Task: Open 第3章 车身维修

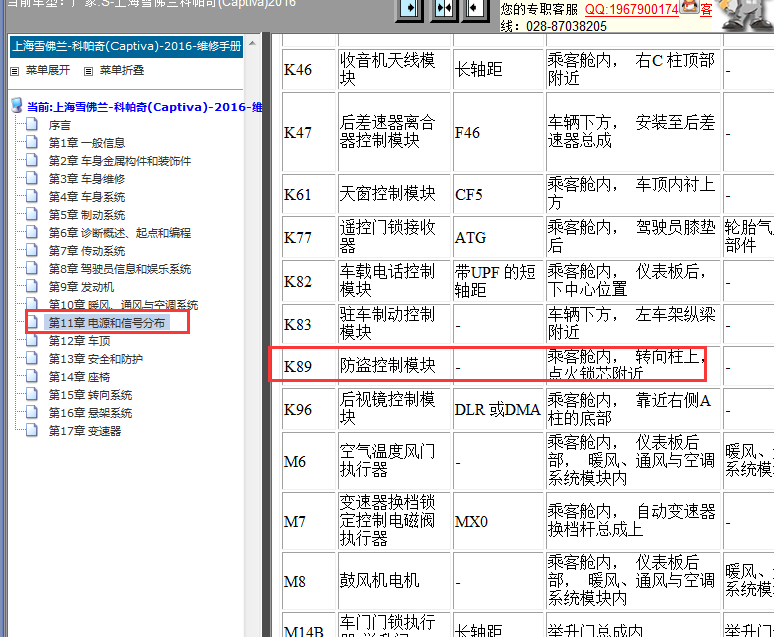Action: coord(87,179)
